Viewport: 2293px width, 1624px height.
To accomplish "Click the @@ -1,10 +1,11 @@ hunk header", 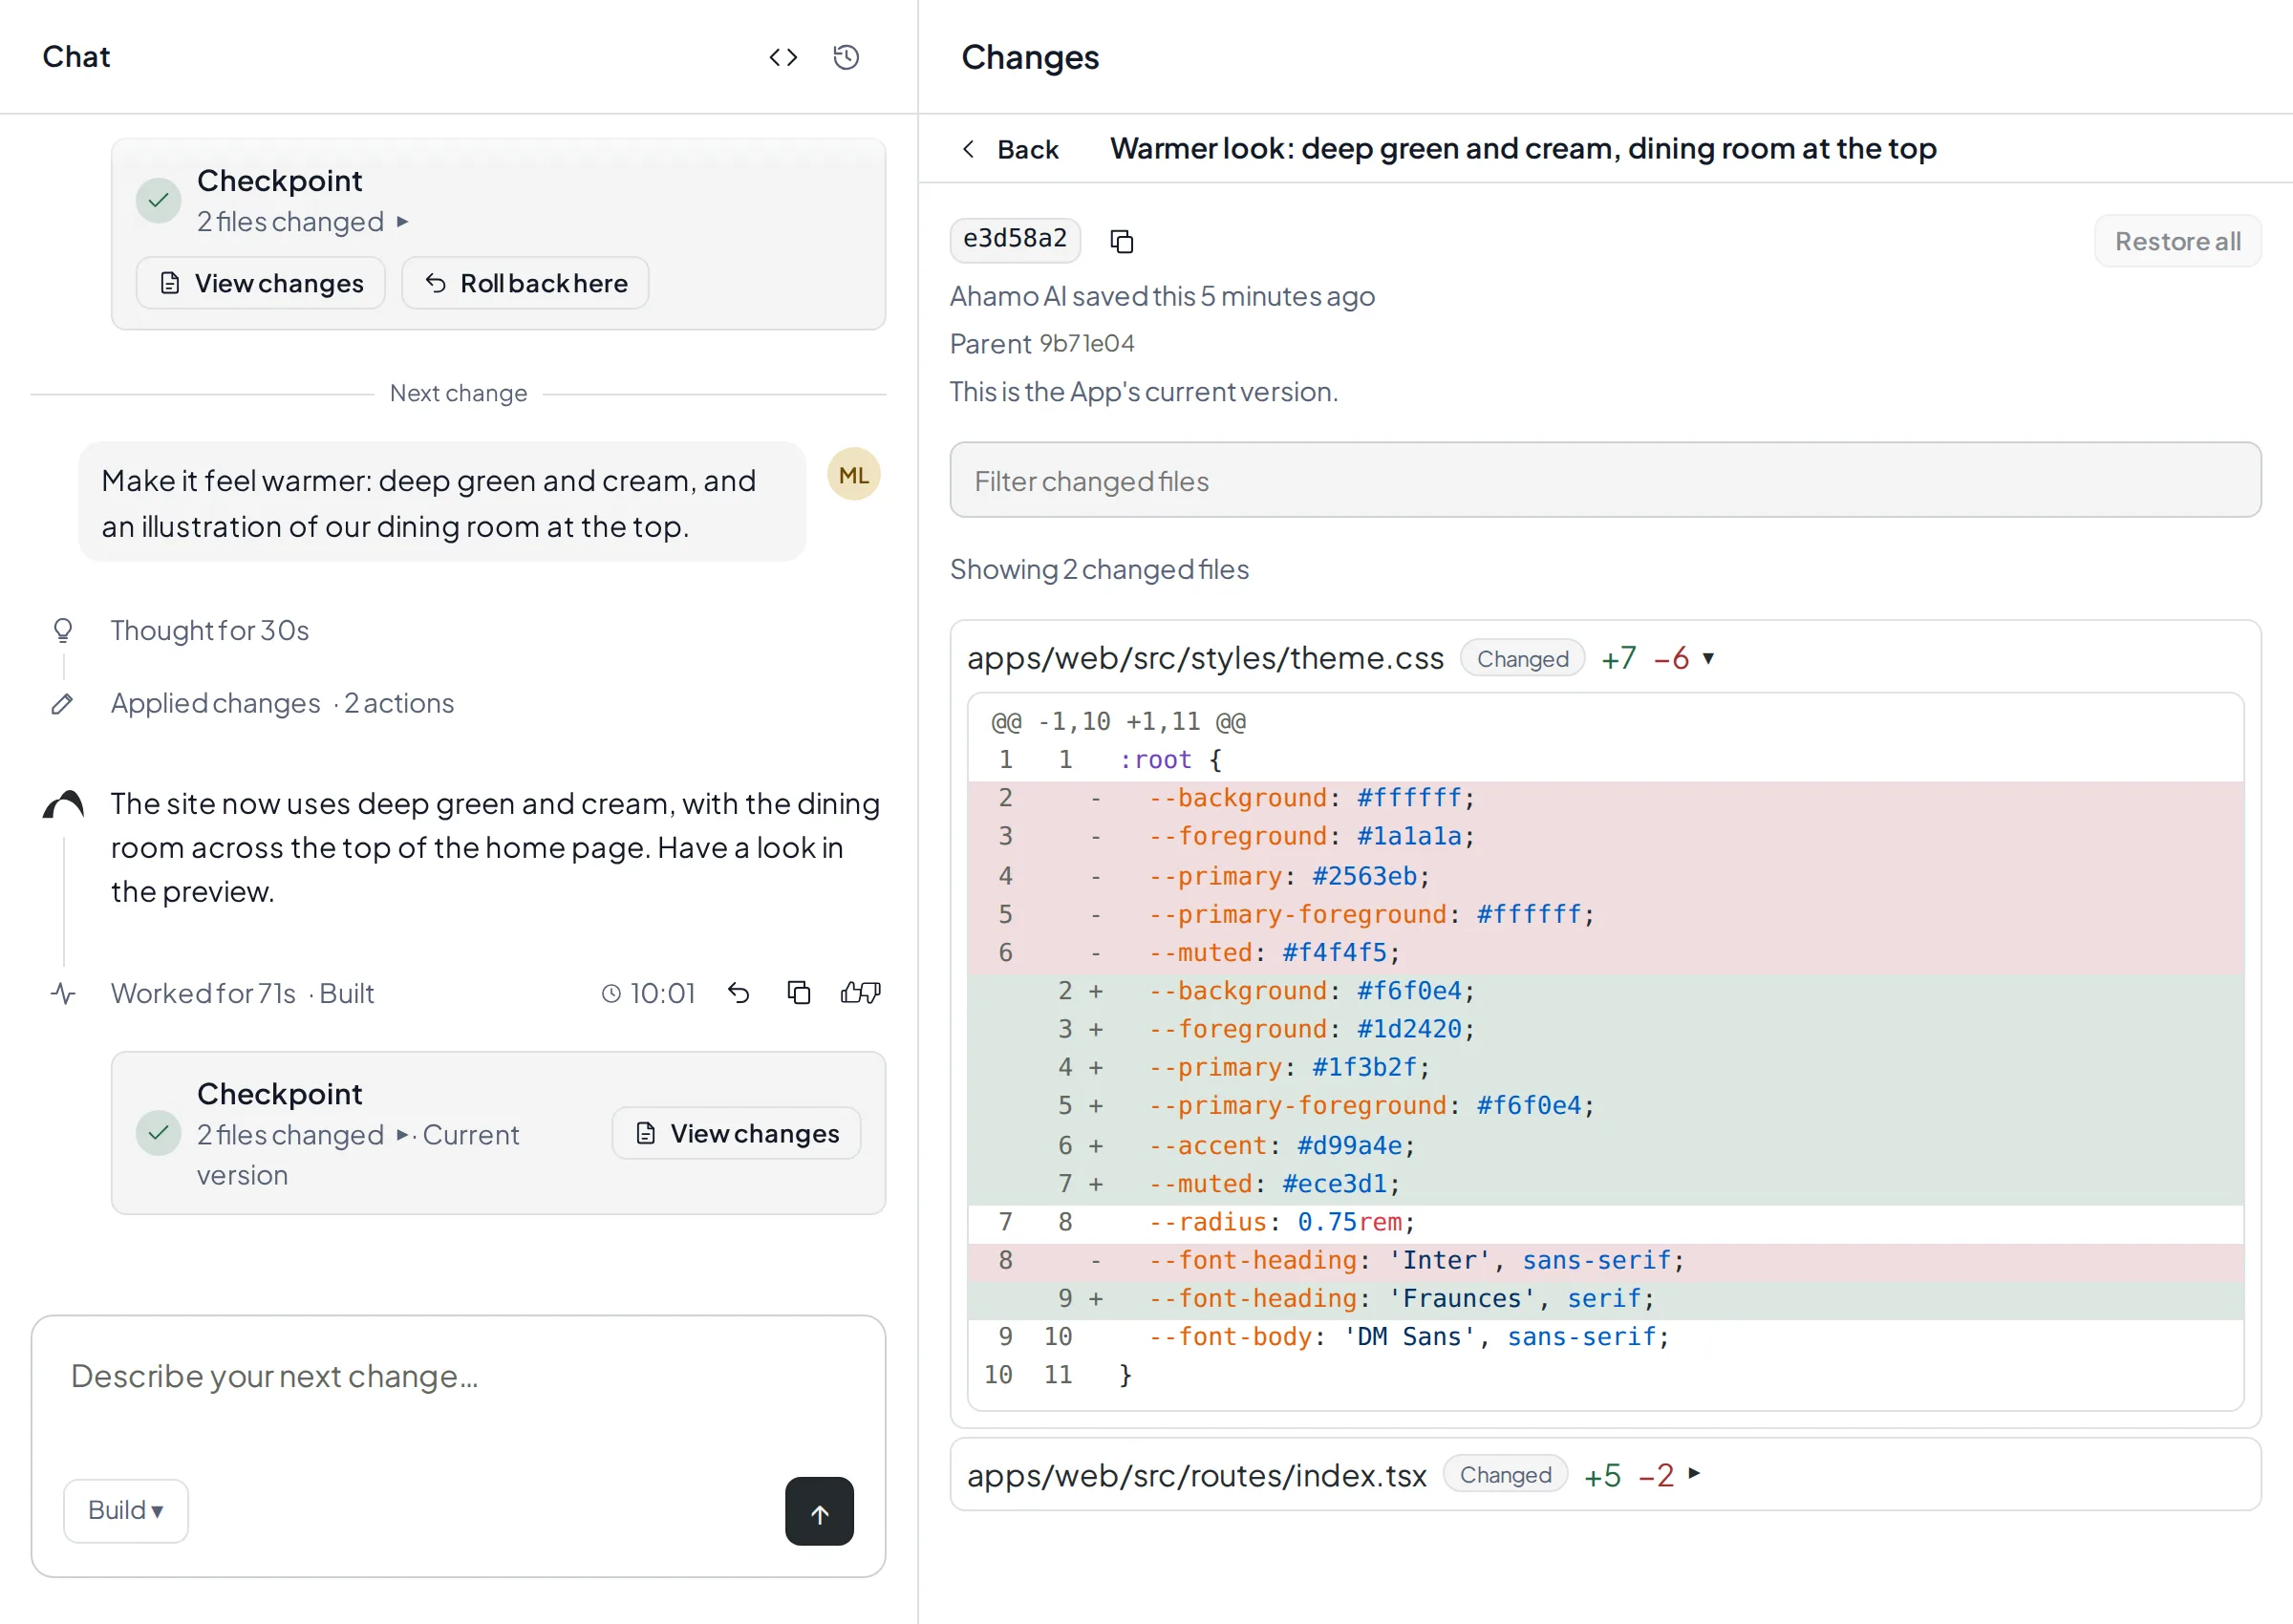I will 1118,722.
